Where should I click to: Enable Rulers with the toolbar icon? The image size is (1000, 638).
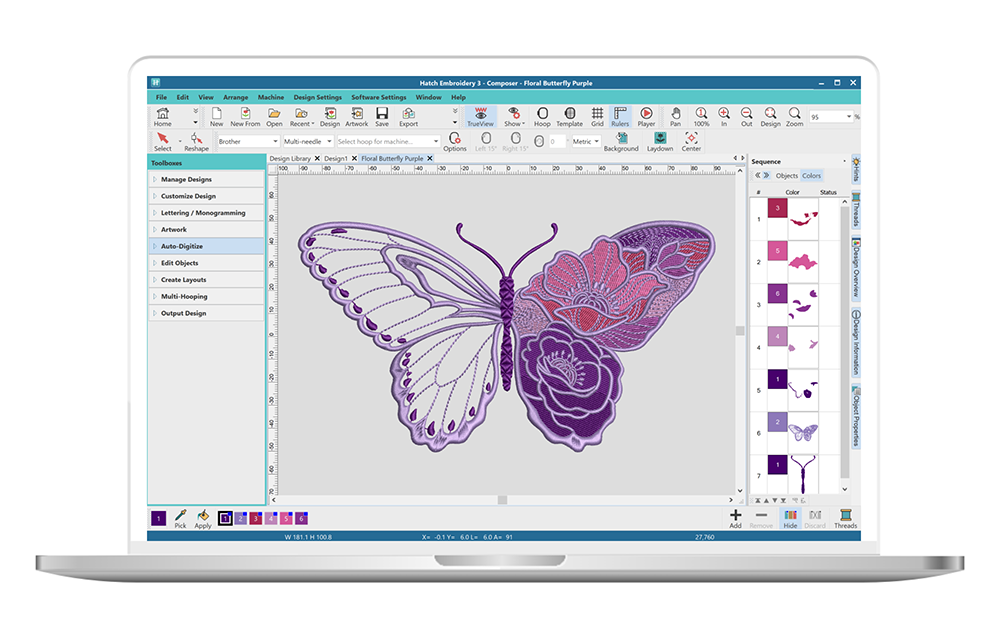(x=620, y=115)
